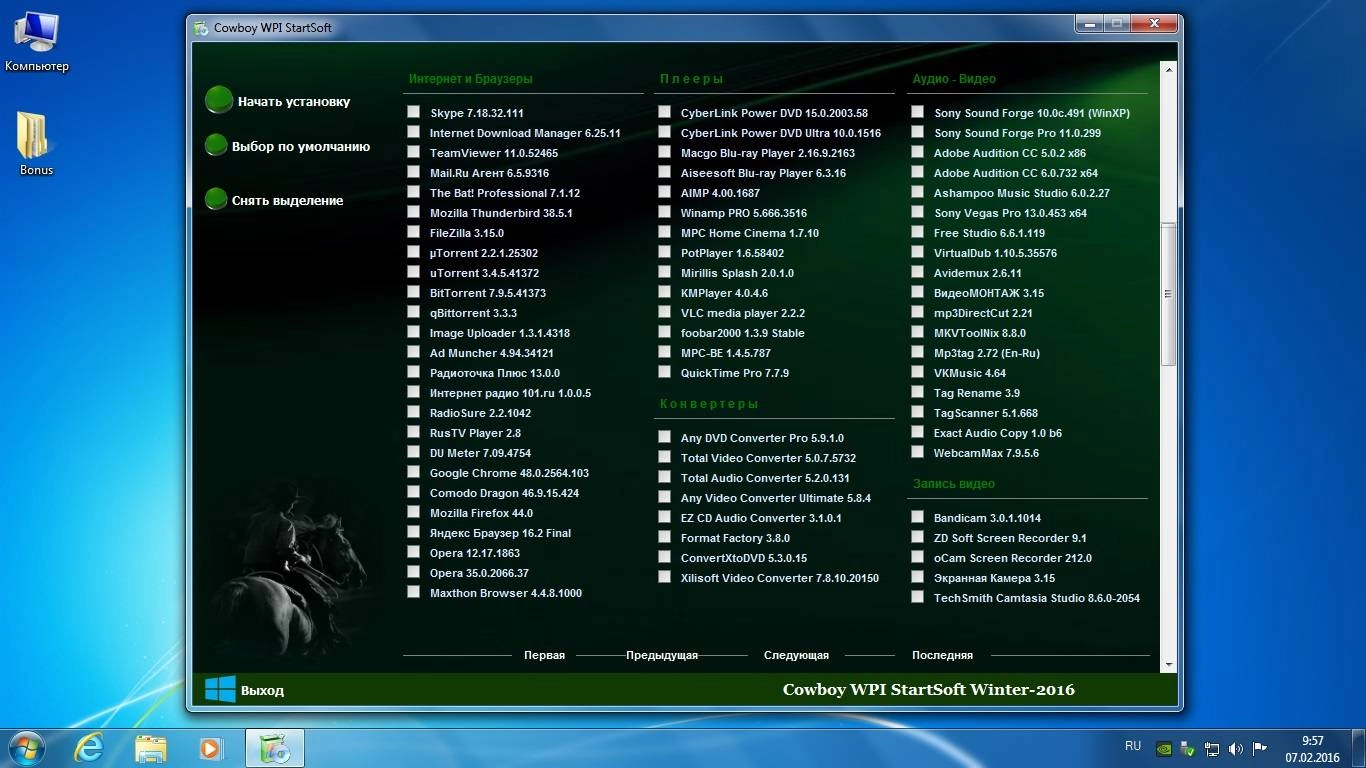The width and height of the screenshot is (1366, 768).
Task: Open the media player taskbar icon
Action: pos(211,748)
